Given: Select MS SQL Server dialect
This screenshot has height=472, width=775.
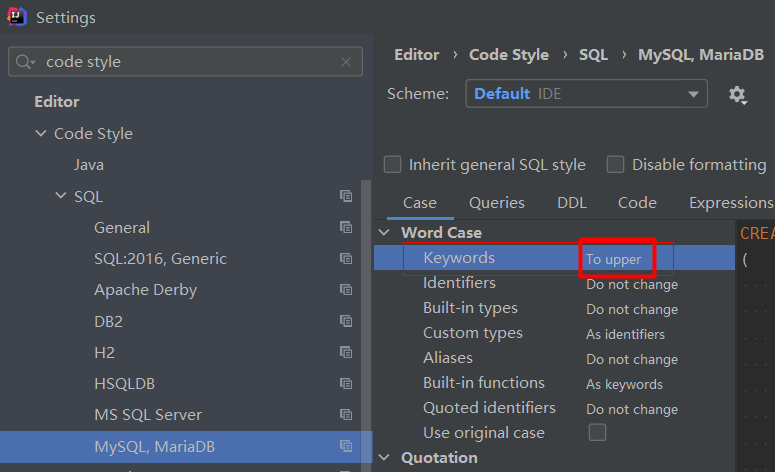Looking at the screenshot, I should (148, 415).
